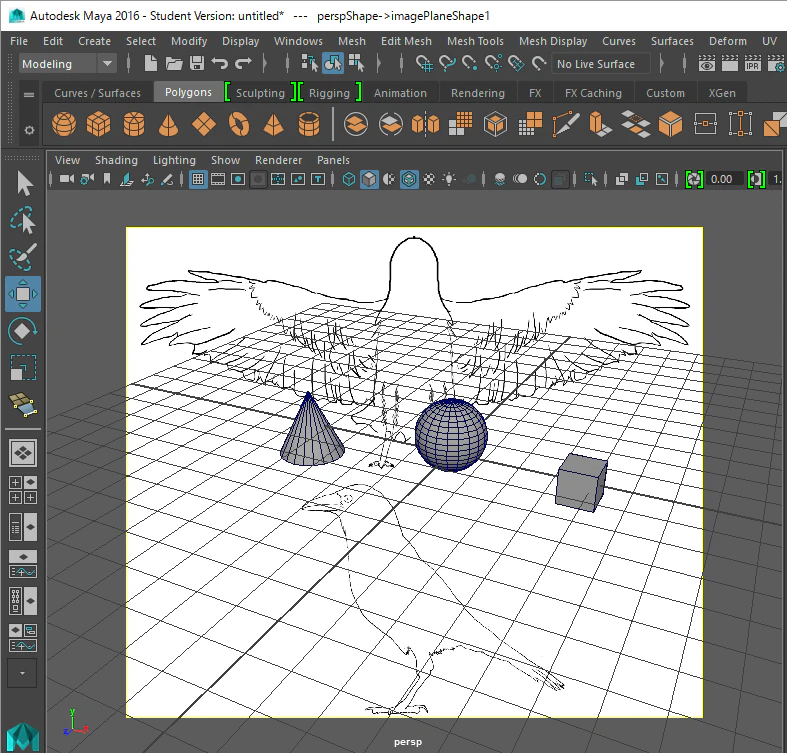Viewport: 787px width, 753px height.
Task: Switch to four view layout
Action: coord(23,490)
